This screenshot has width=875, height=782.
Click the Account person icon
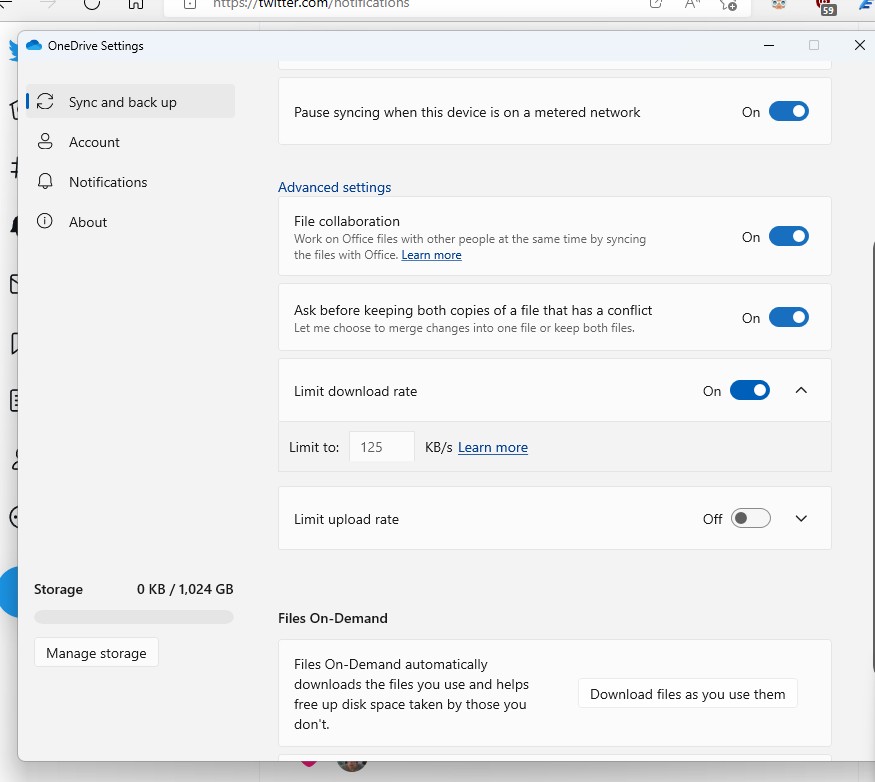[x=45, y=142]
